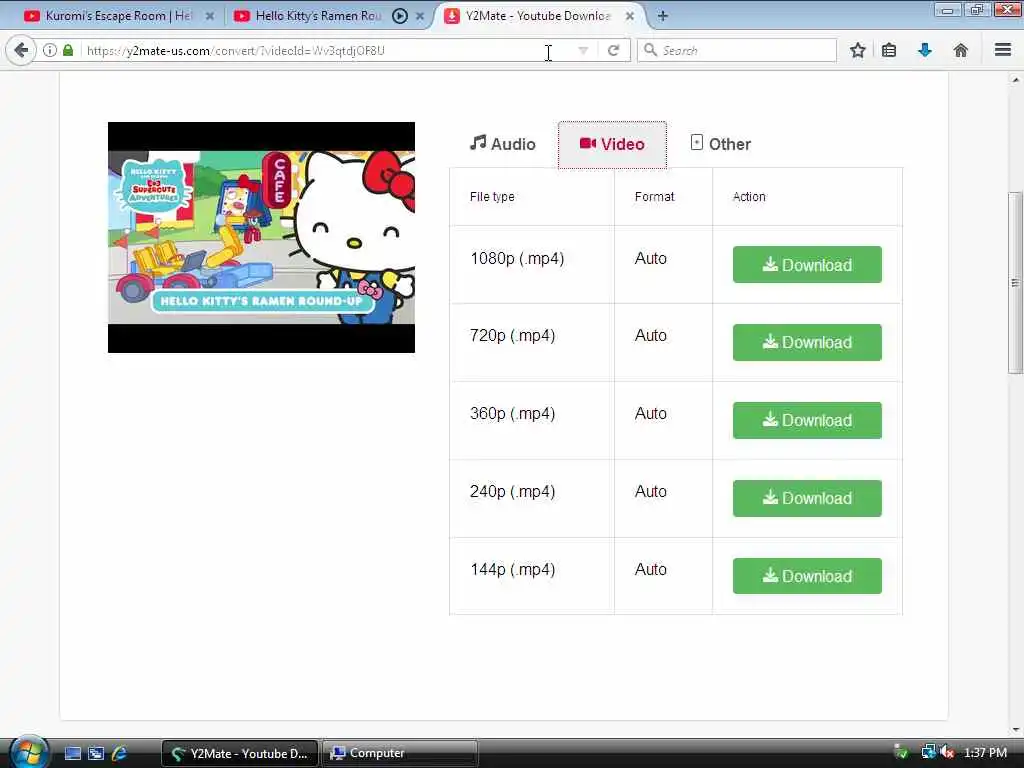Click the page vertical scrollbar thumb
Screen dimensions: 1024x768
(x=1015, y=282)
